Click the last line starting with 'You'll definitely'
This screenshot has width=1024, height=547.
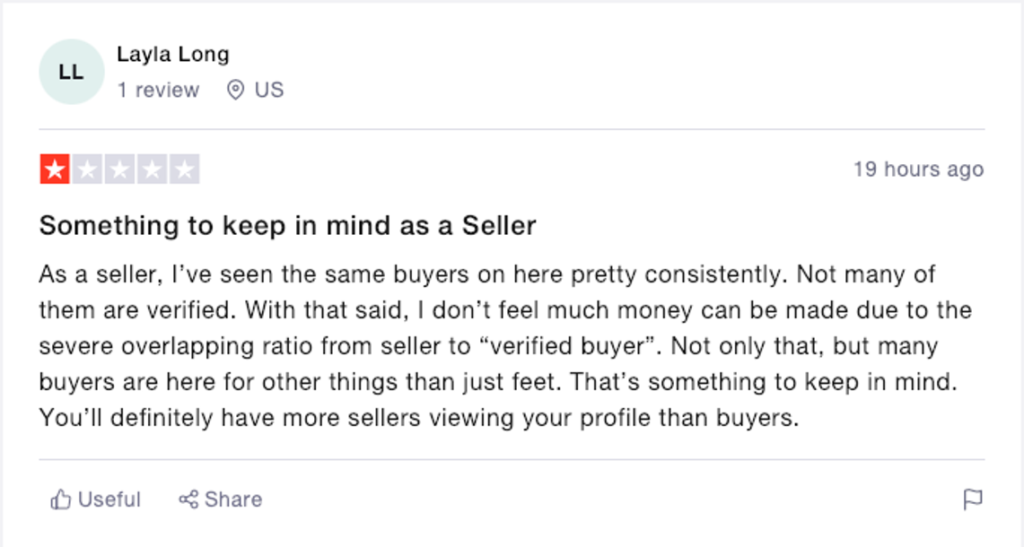419,418
